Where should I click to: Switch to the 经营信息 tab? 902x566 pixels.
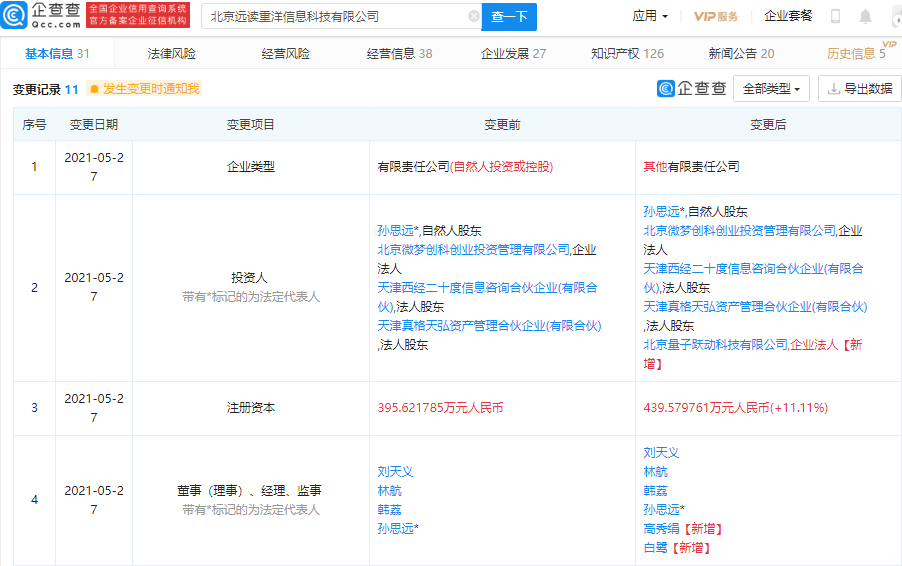click(x=399, y=53)
